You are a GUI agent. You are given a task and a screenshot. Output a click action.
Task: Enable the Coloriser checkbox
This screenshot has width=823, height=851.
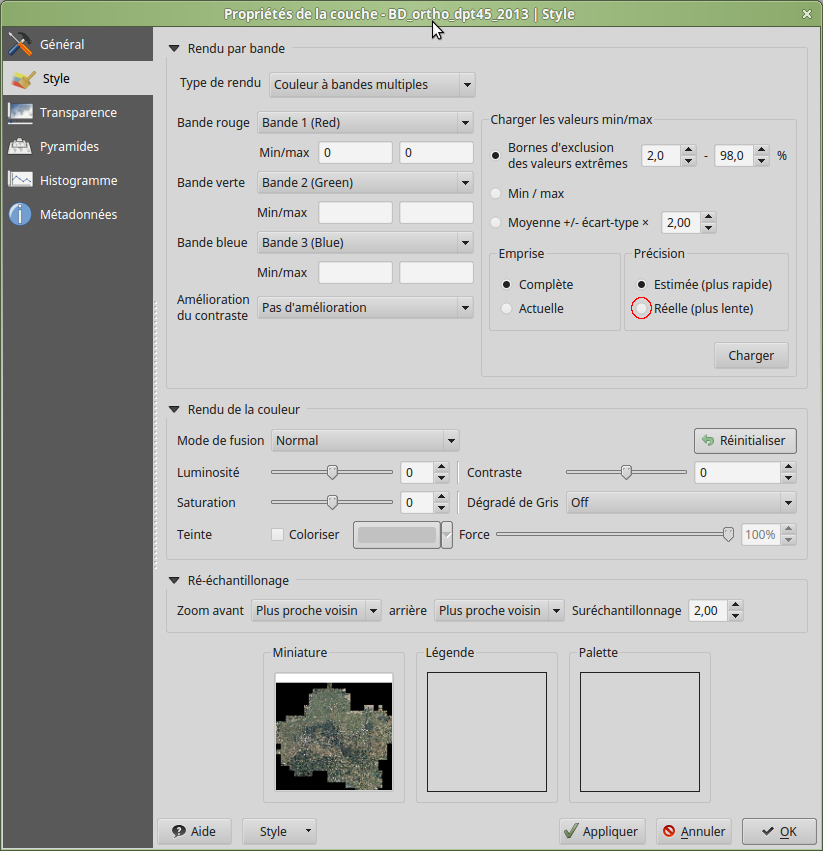pos(278,535)
